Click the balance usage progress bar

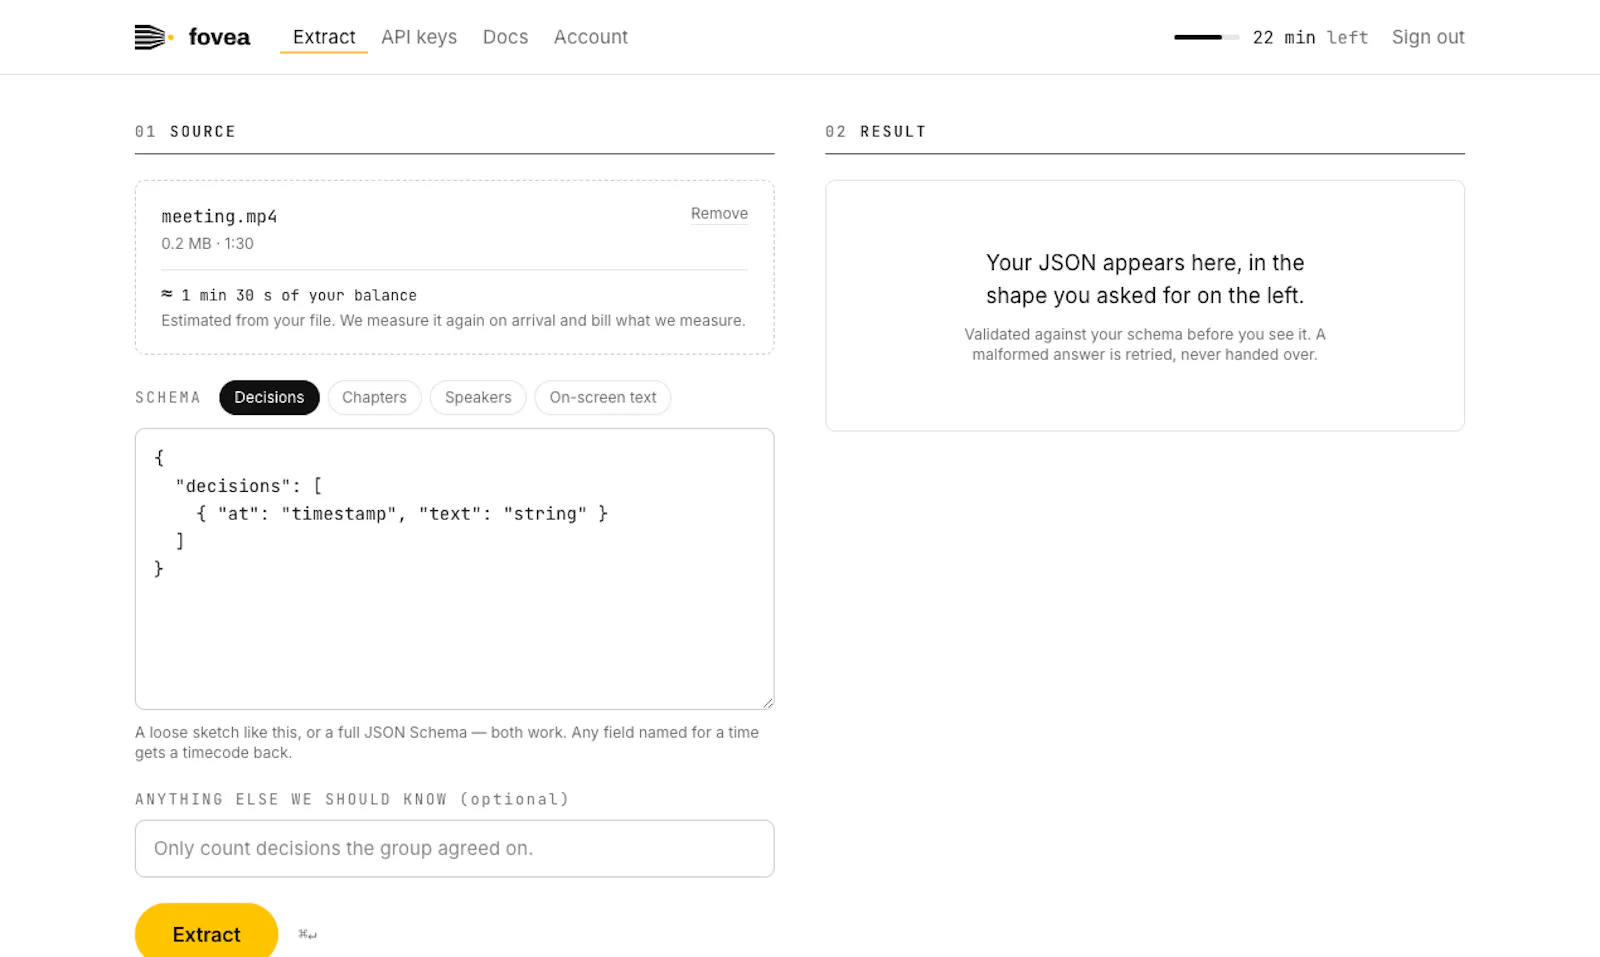(1207, 37)
